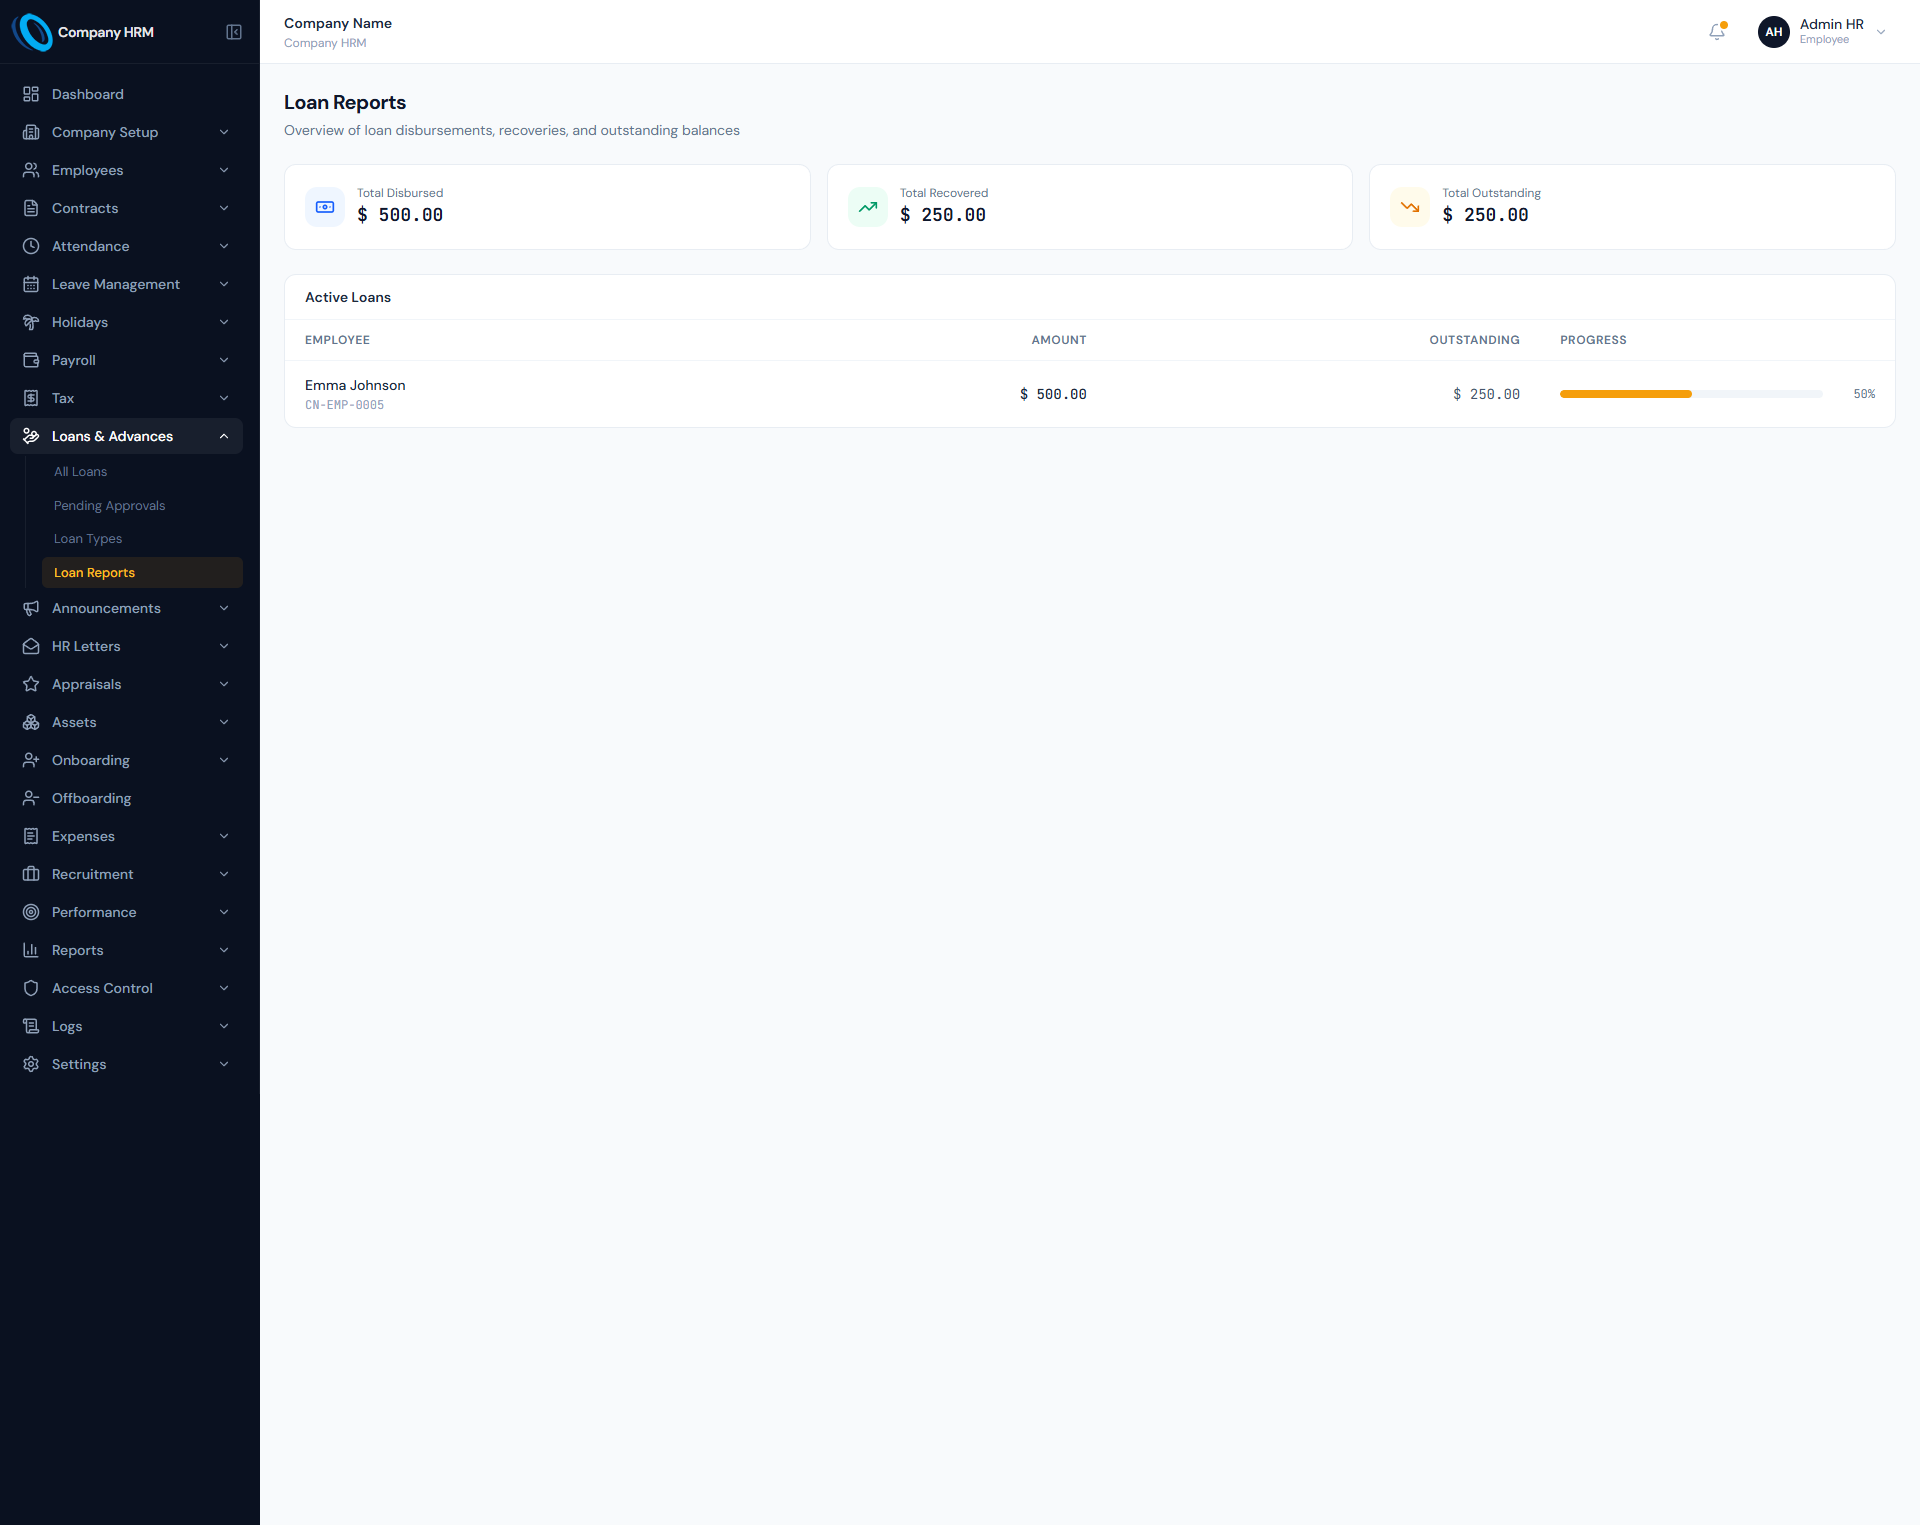Click the Total Outstanding trending-down icon
The width and height of the screenshot is (1920, 1525).
[x=1410, y=207]
